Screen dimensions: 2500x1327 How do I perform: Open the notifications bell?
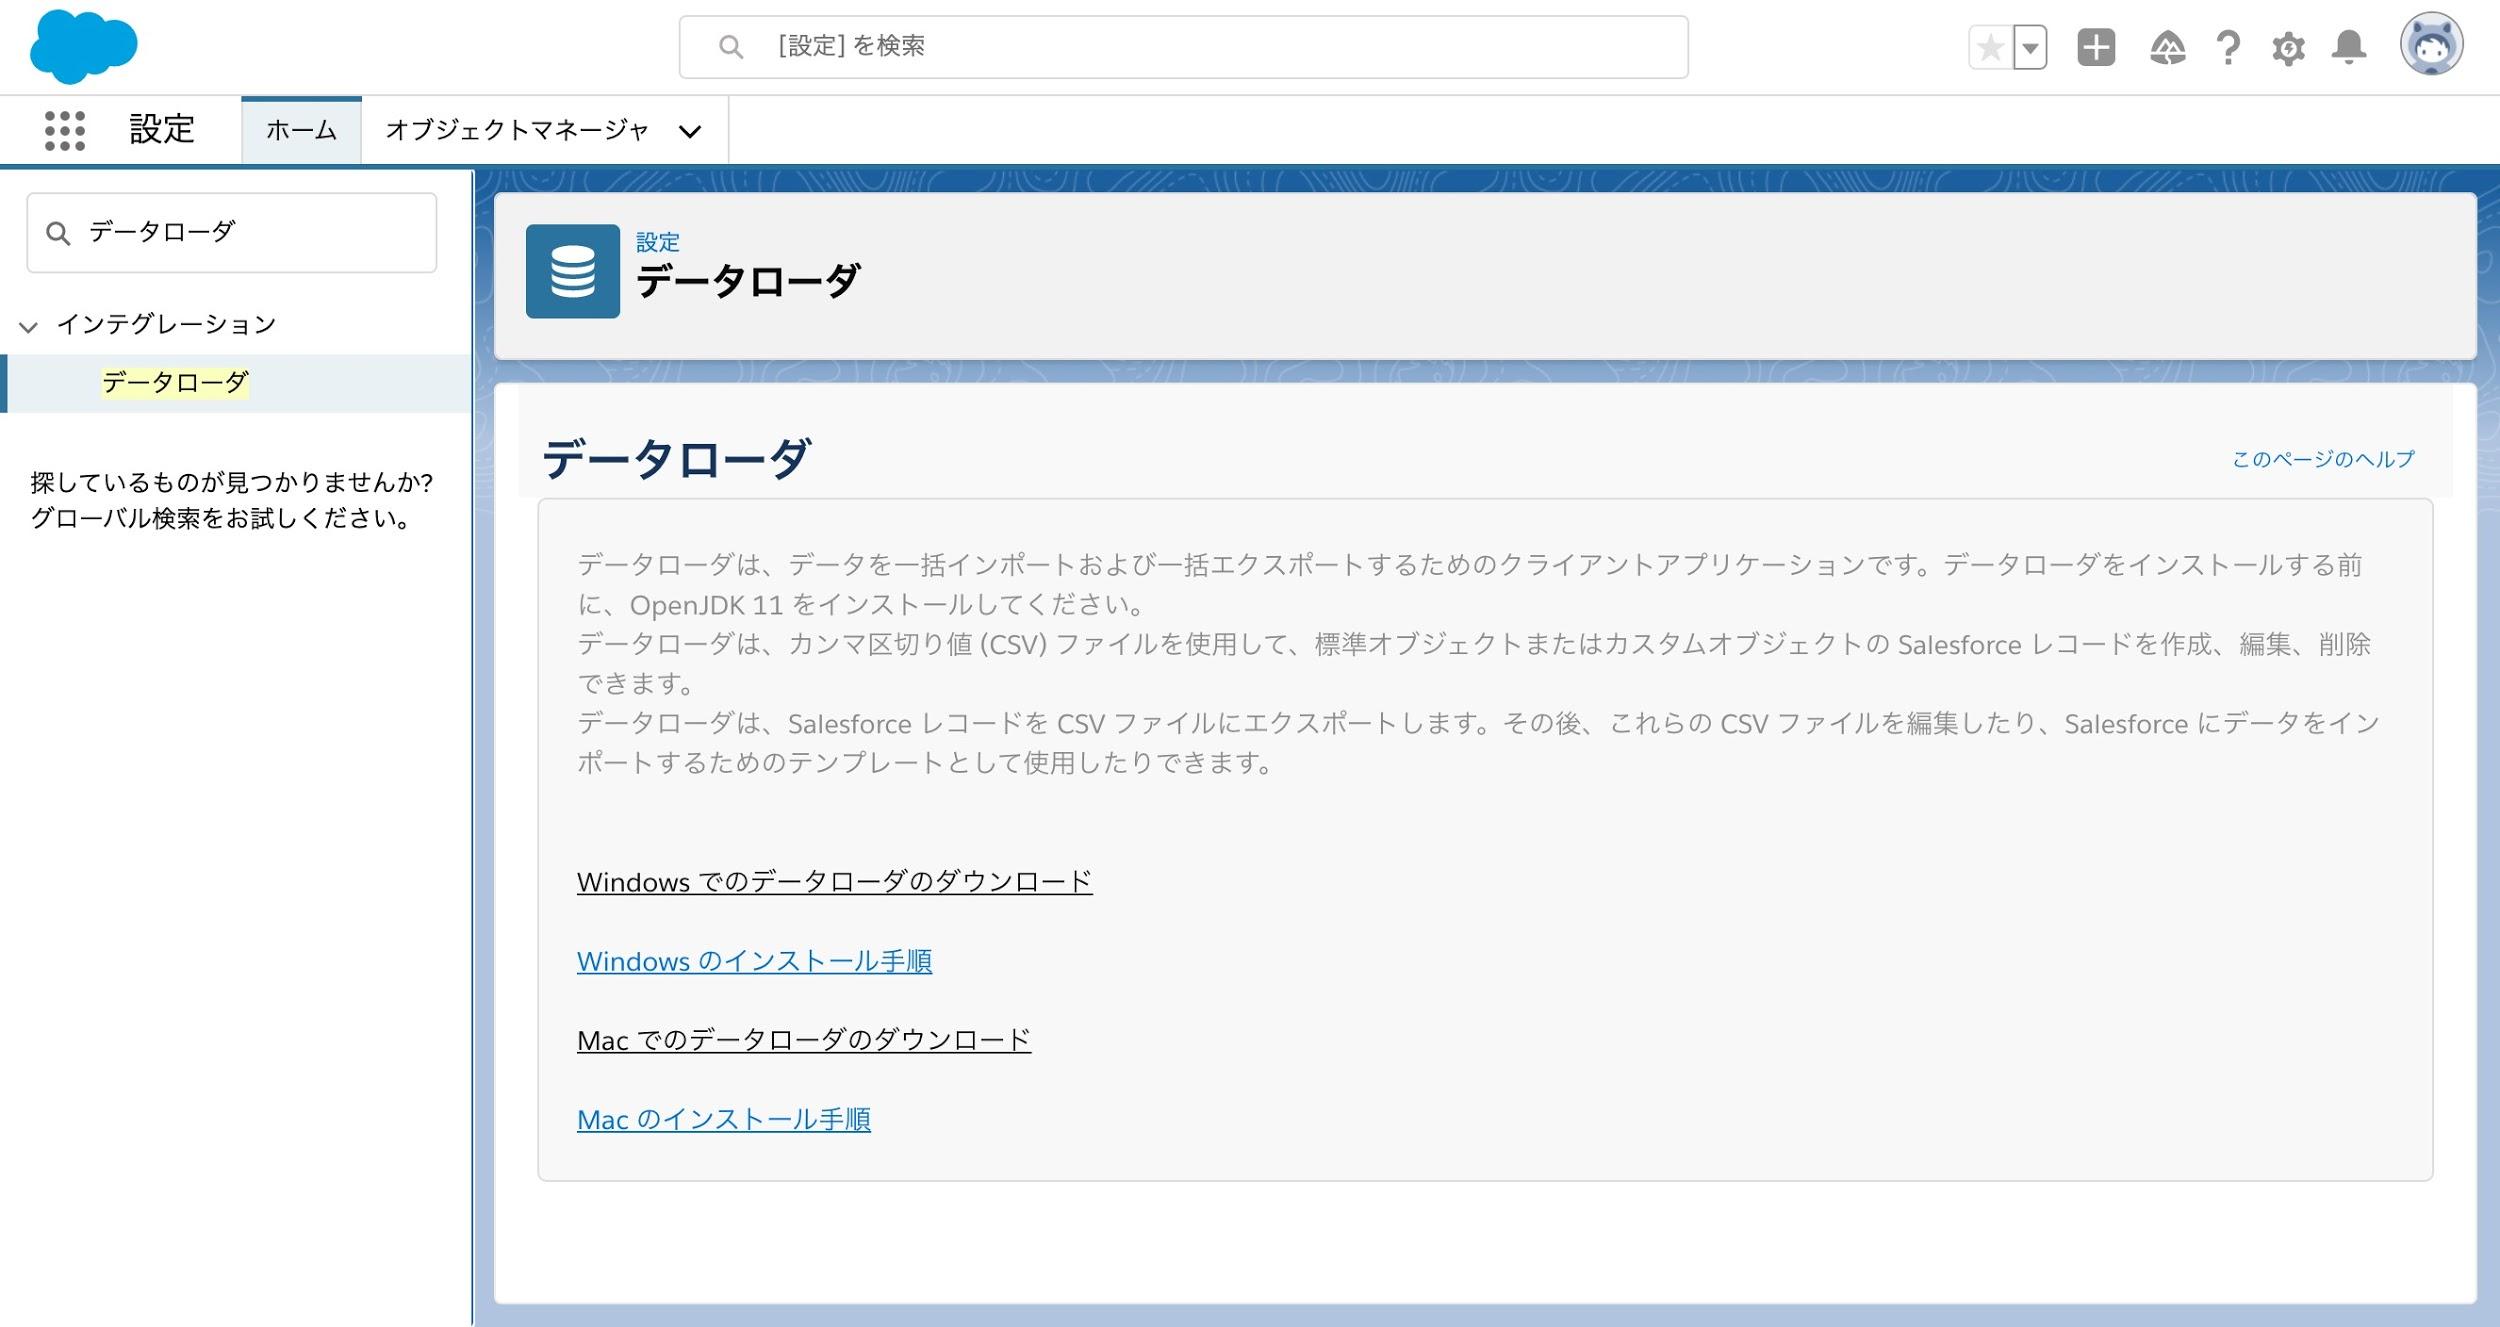click(x=2349, y=48)
